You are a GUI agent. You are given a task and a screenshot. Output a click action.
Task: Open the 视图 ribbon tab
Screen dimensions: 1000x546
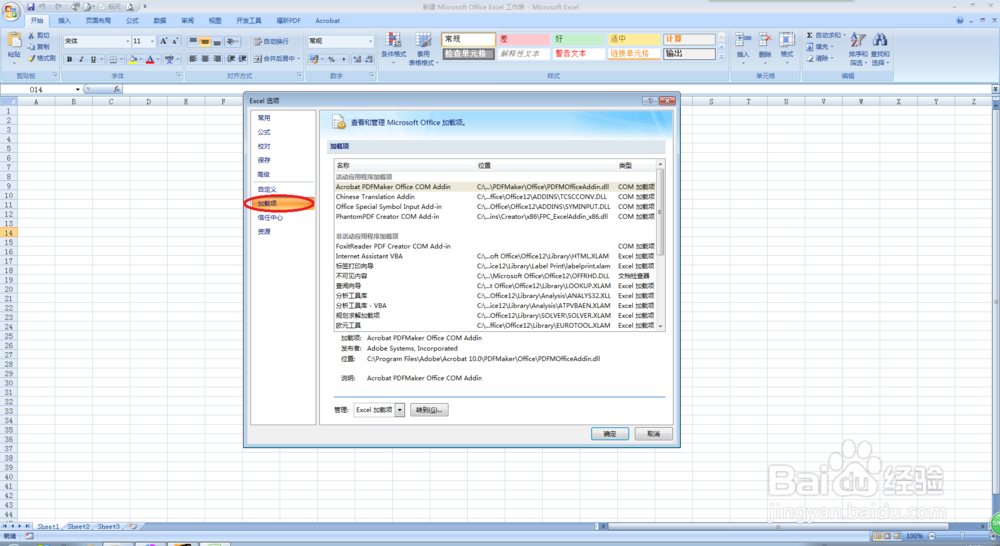215,21
